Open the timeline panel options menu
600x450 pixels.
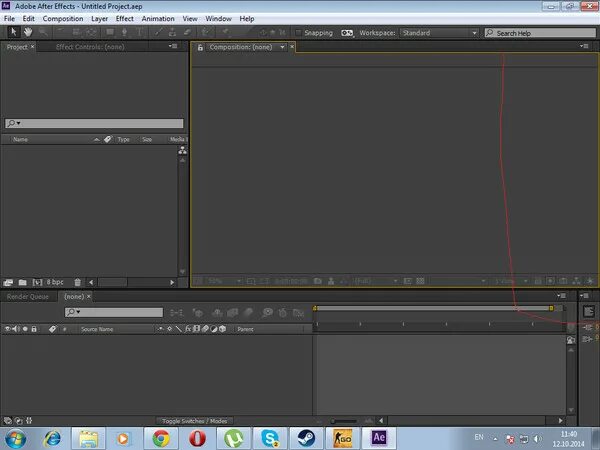[x=562, y=296]
